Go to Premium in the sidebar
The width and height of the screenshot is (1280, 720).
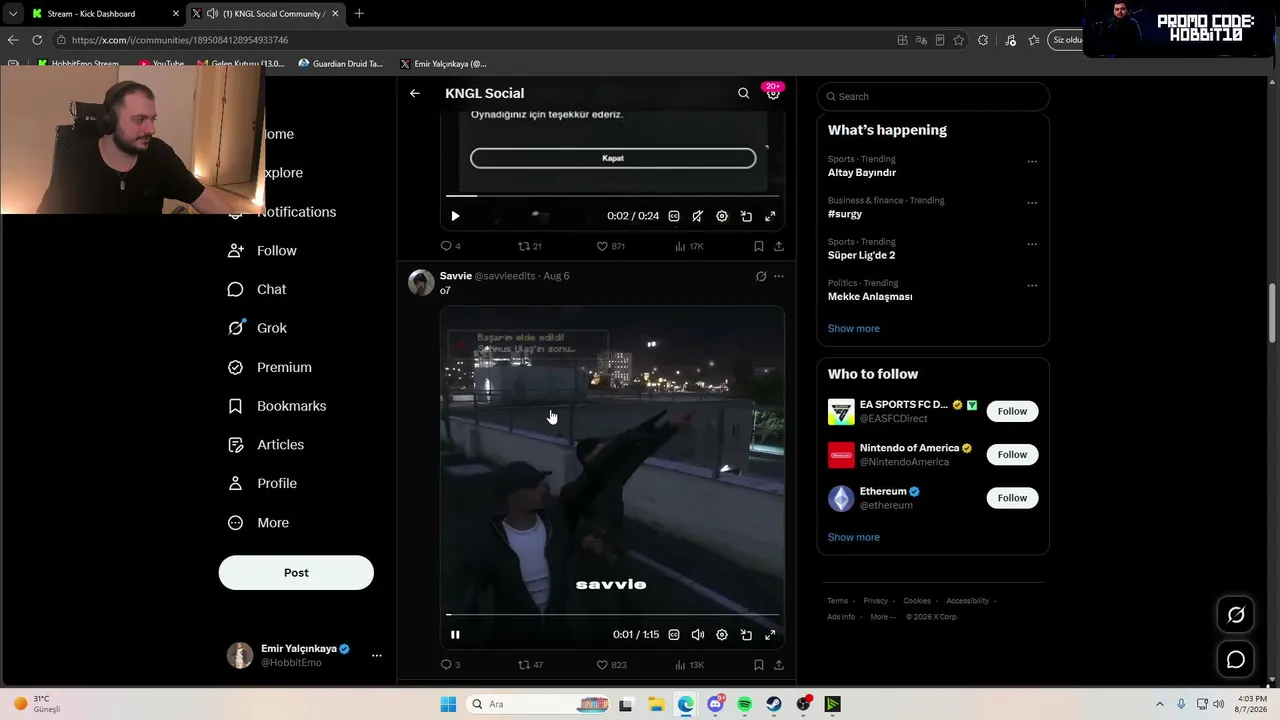pos(270,367)
